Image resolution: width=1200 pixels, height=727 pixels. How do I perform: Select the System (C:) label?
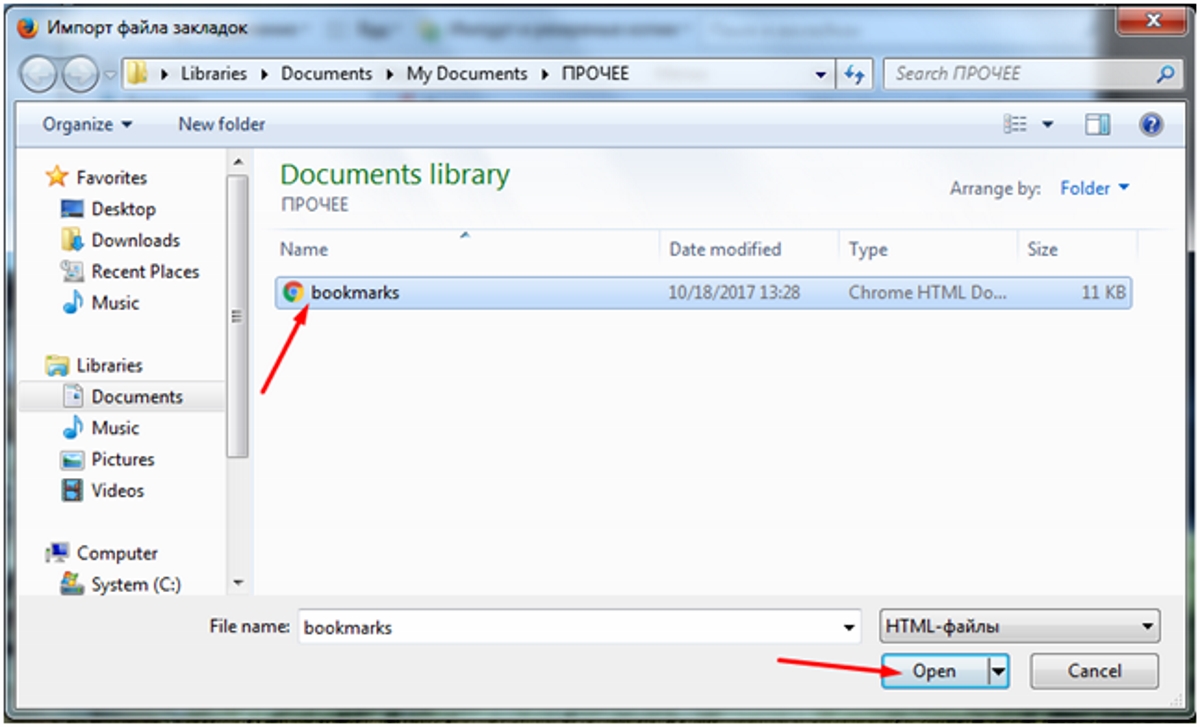pyautogui.click(x=136, y=584)
